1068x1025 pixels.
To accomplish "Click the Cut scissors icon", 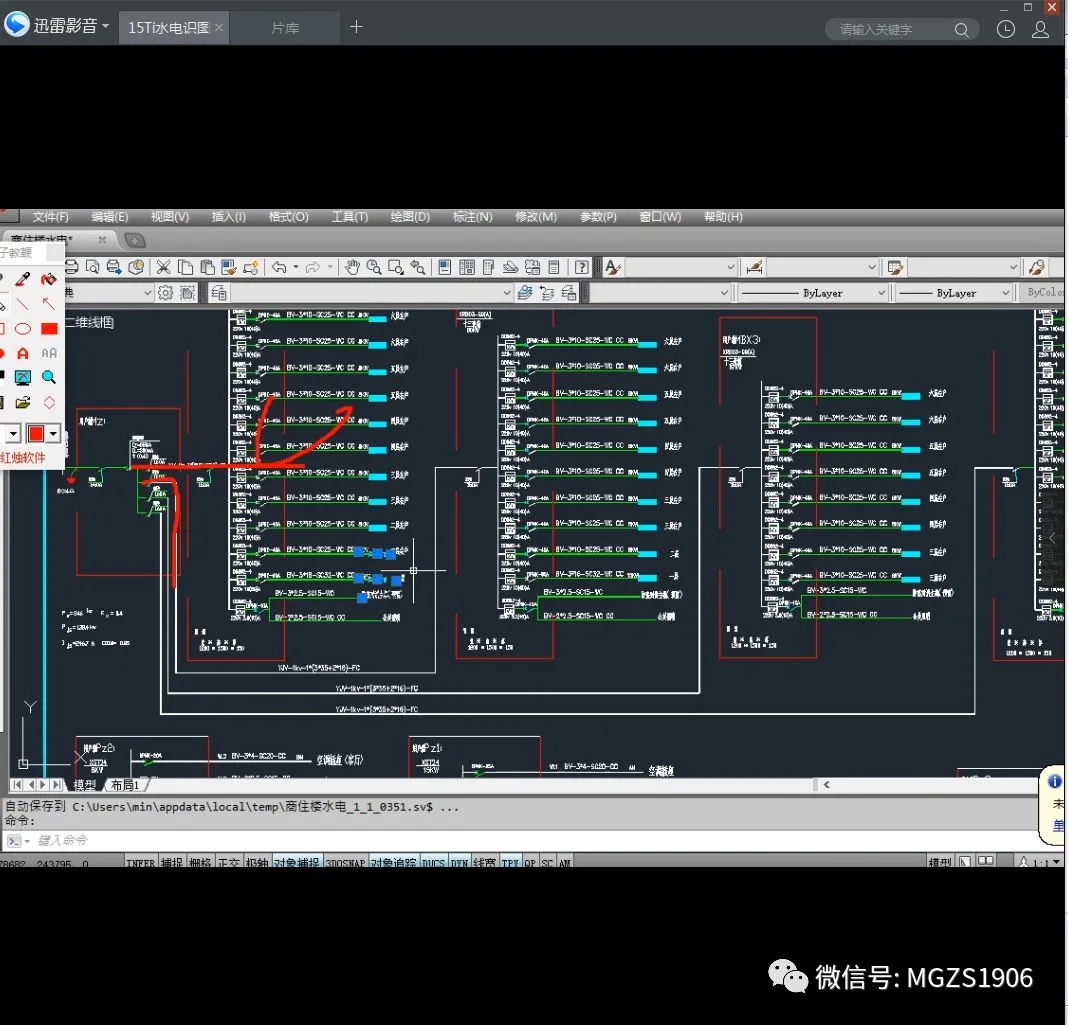I will click(163, 267).
